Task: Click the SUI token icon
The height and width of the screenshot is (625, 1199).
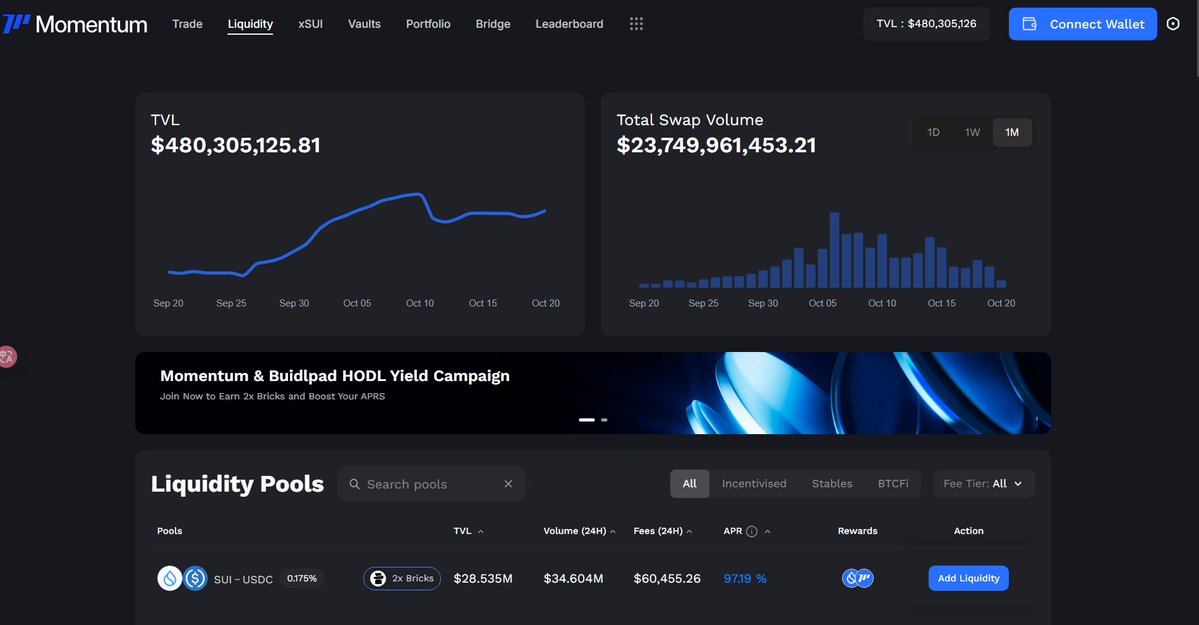Action: [169, 578]
